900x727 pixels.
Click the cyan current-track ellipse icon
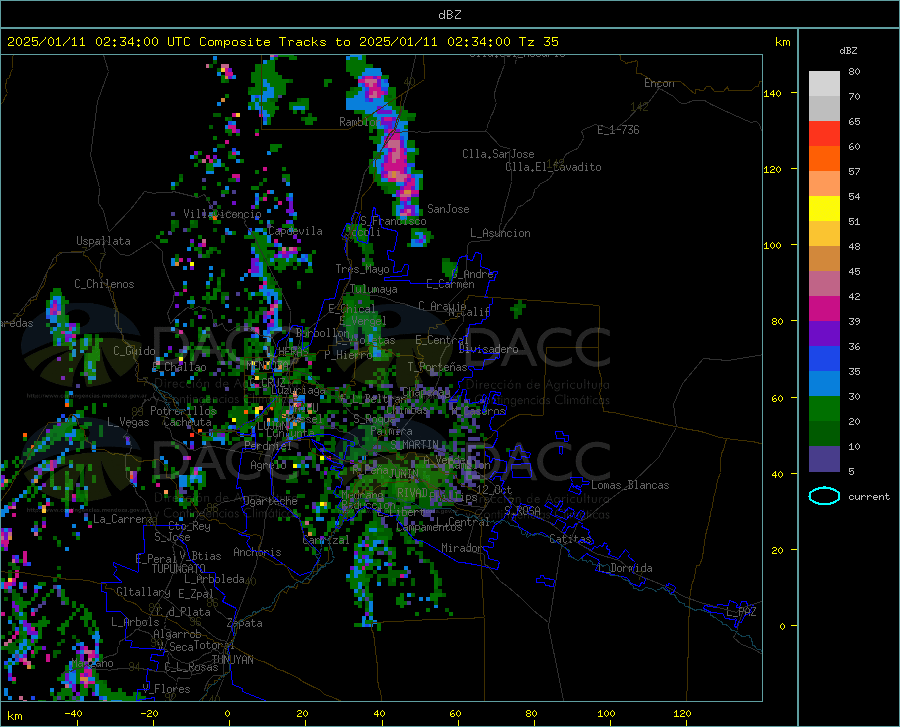(x=824, y=496)
